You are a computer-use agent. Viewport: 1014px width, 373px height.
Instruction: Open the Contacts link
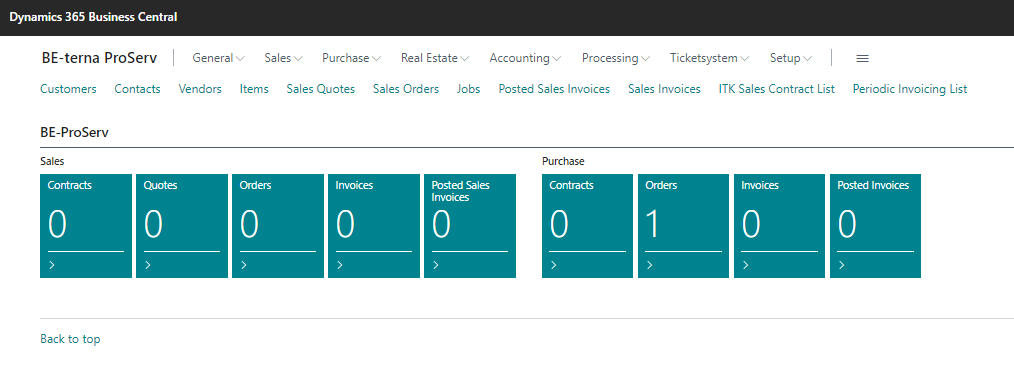(137, 89)
